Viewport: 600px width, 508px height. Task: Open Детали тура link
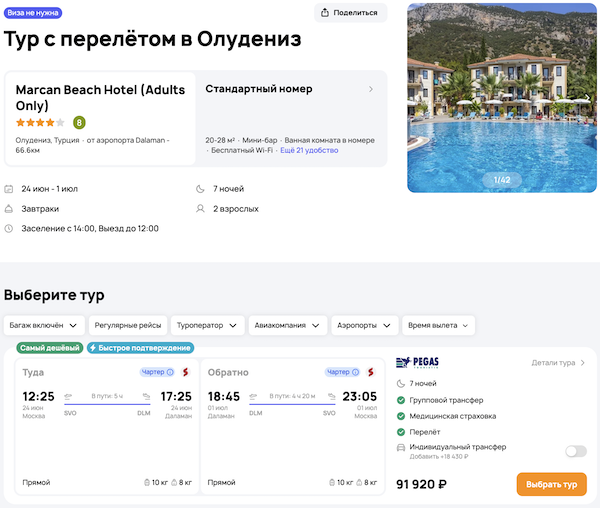559,363
